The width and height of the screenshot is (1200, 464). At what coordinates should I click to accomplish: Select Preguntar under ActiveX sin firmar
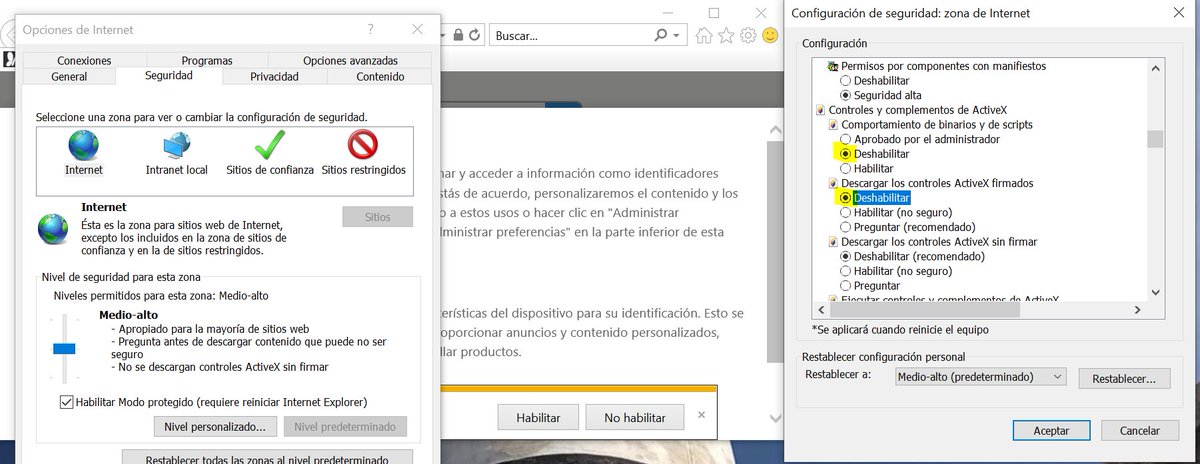point(846,286)
